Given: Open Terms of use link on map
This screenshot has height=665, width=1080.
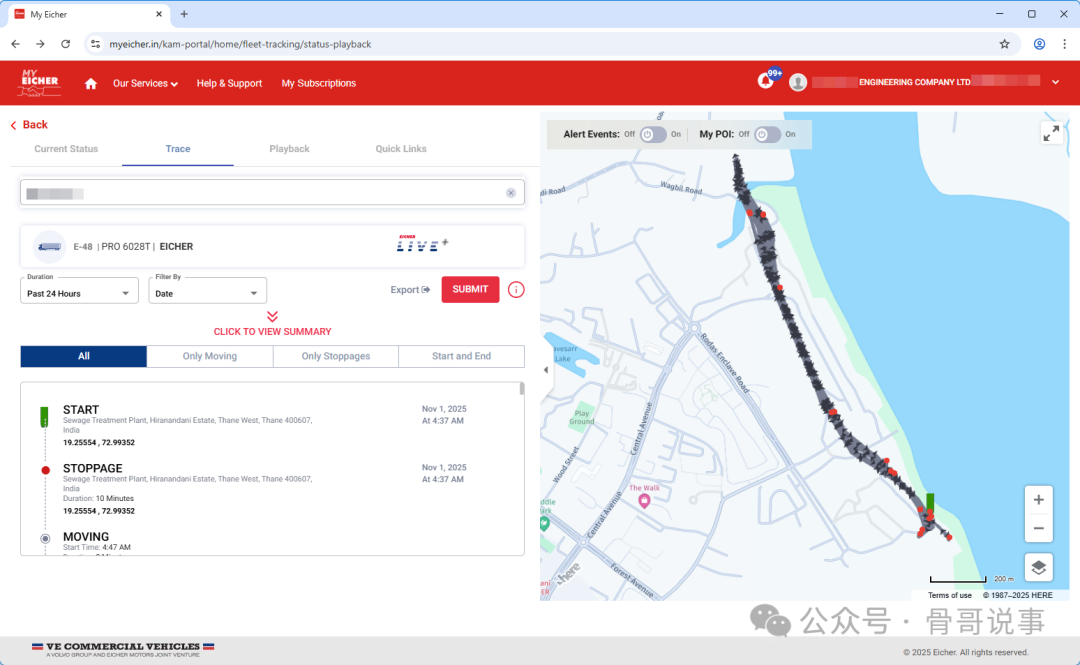Looking at the screenshot, I should pyautogui.click(x=949, y=595).
